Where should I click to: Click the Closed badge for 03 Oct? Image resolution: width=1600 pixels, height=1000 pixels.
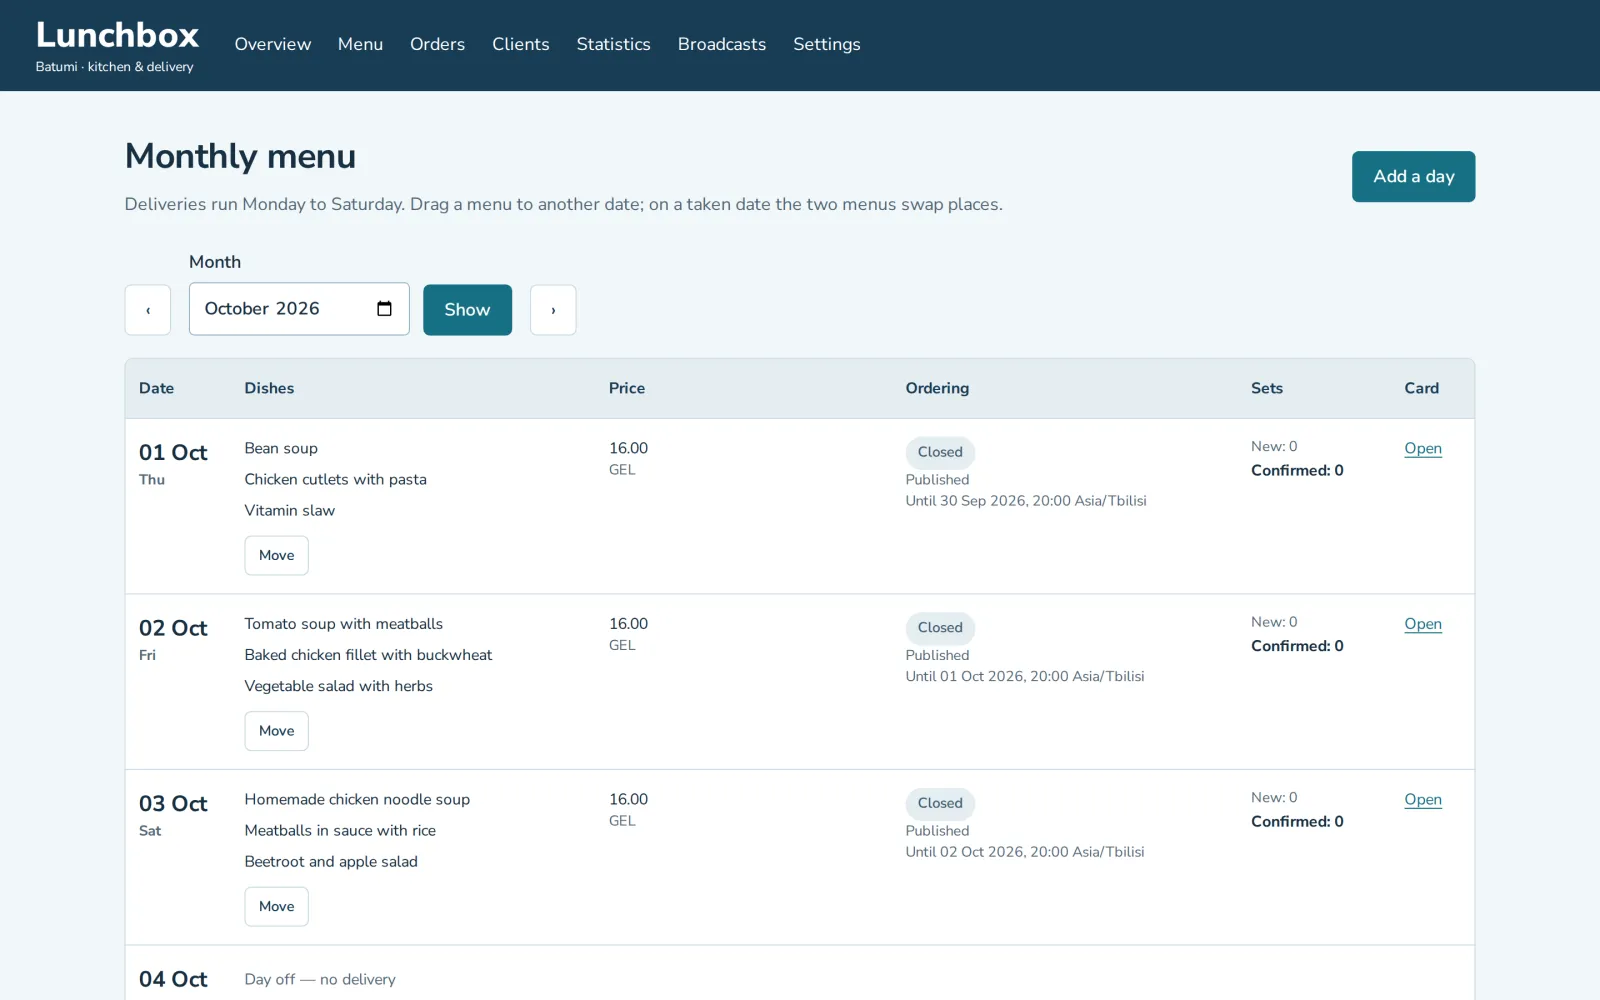pos(940,803)
